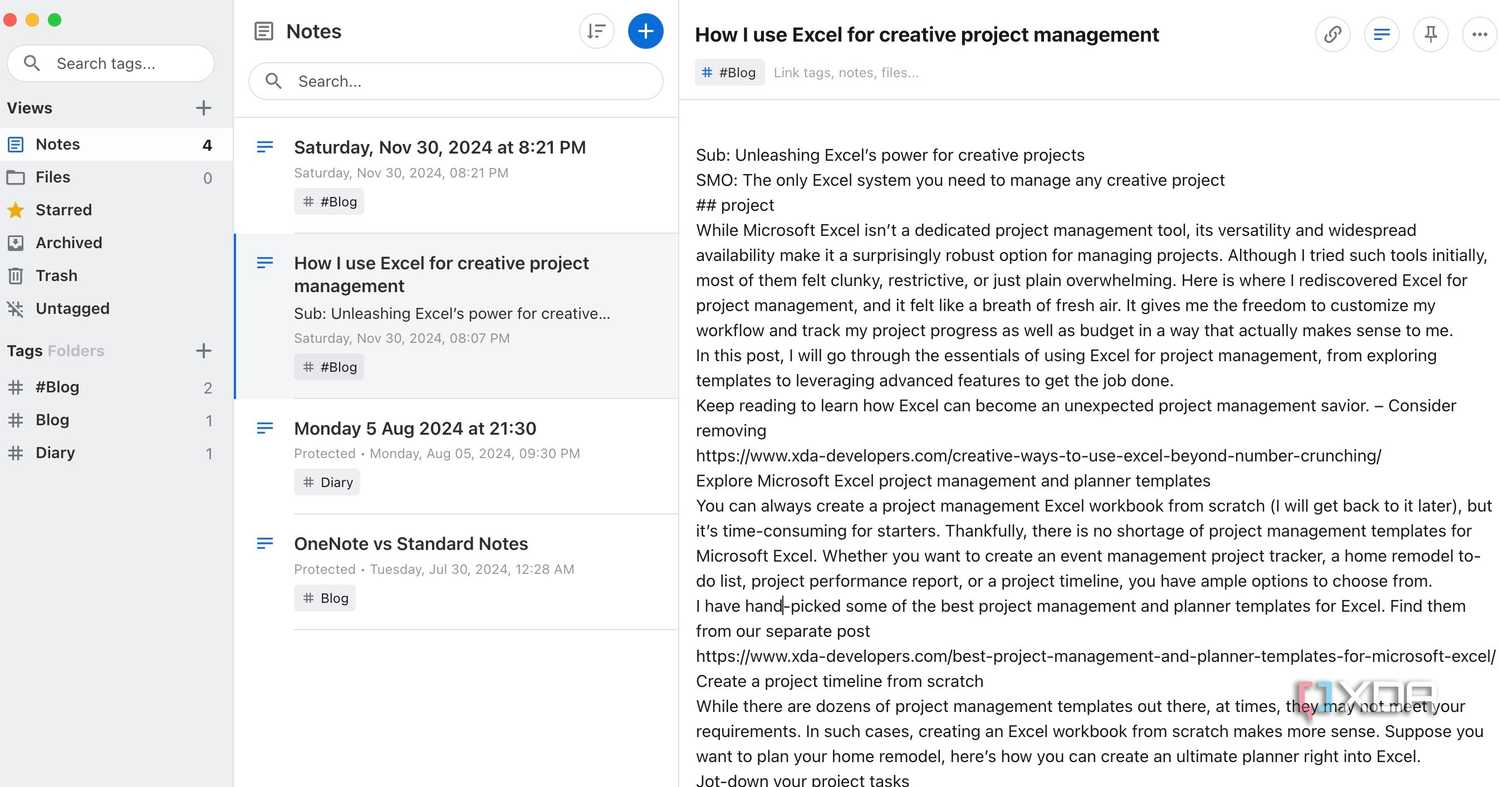Click the note title in the editor header

tap(927, 35)
